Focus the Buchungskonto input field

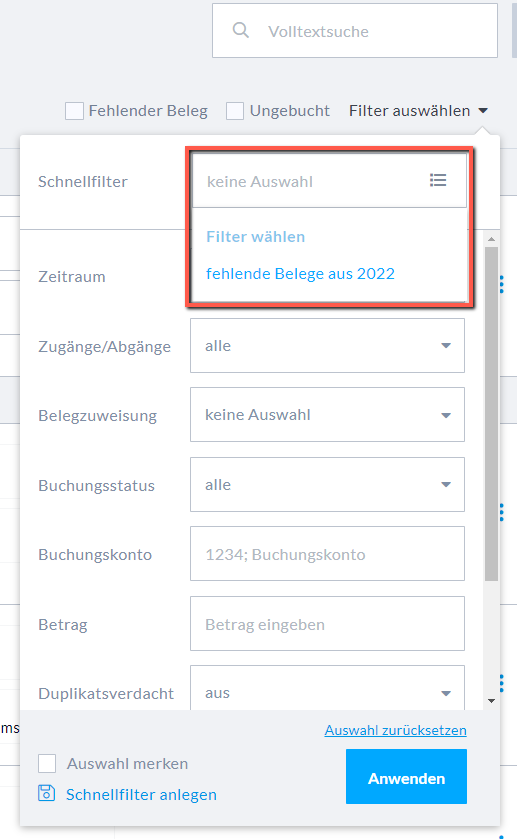point(328,554)
